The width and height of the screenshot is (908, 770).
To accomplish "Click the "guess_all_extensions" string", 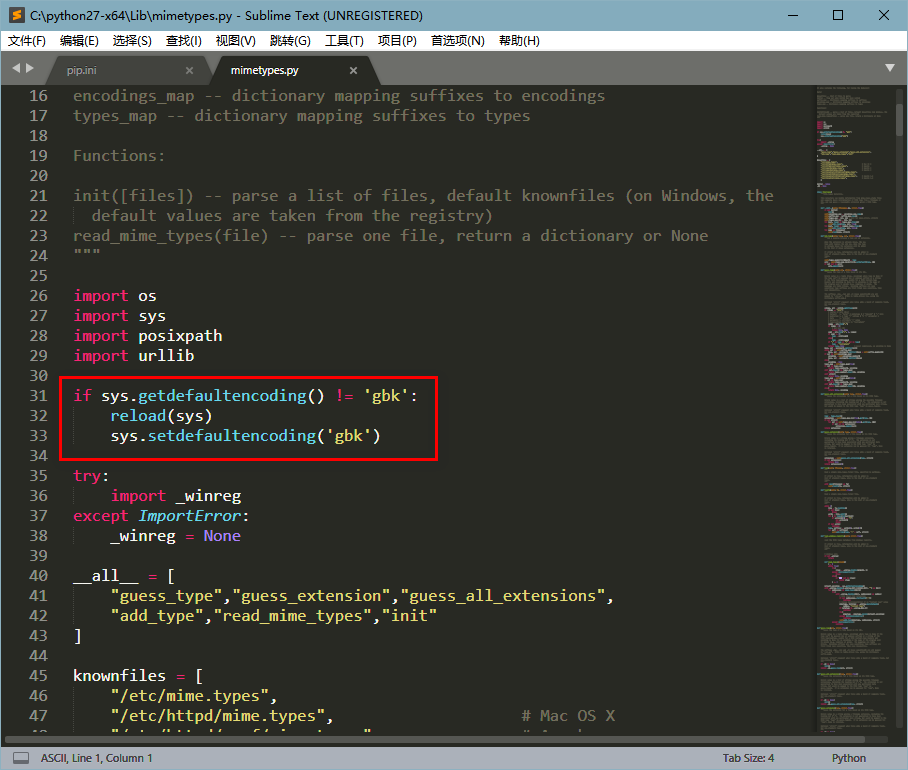I will pyautogui.click(x=503, y=596).
